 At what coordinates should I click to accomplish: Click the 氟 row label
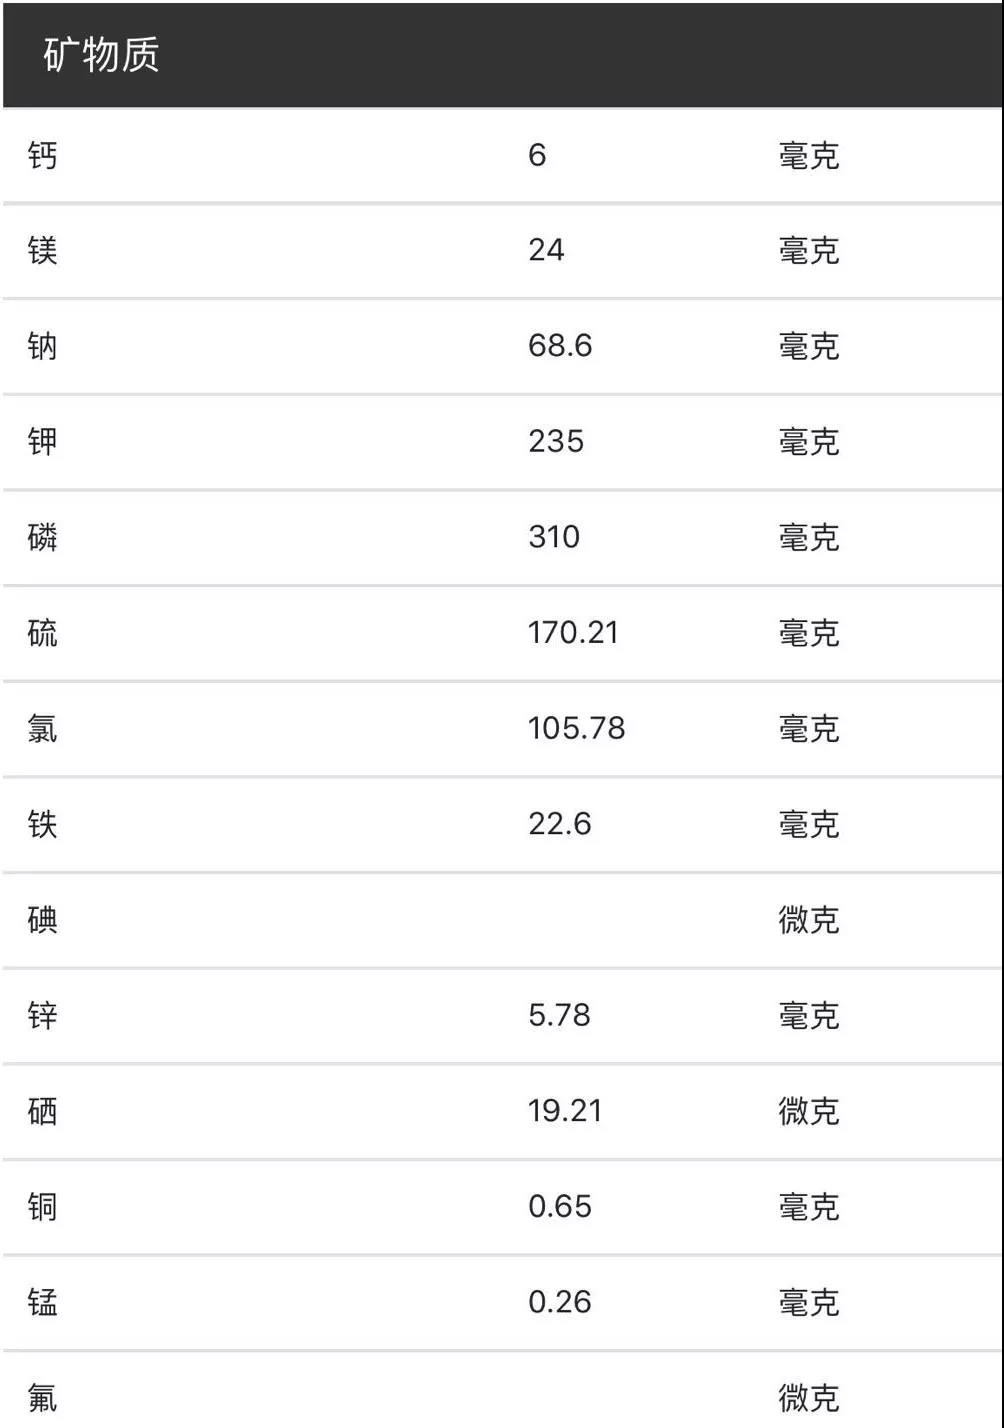pyautogui.click(x=42, y=1397)
